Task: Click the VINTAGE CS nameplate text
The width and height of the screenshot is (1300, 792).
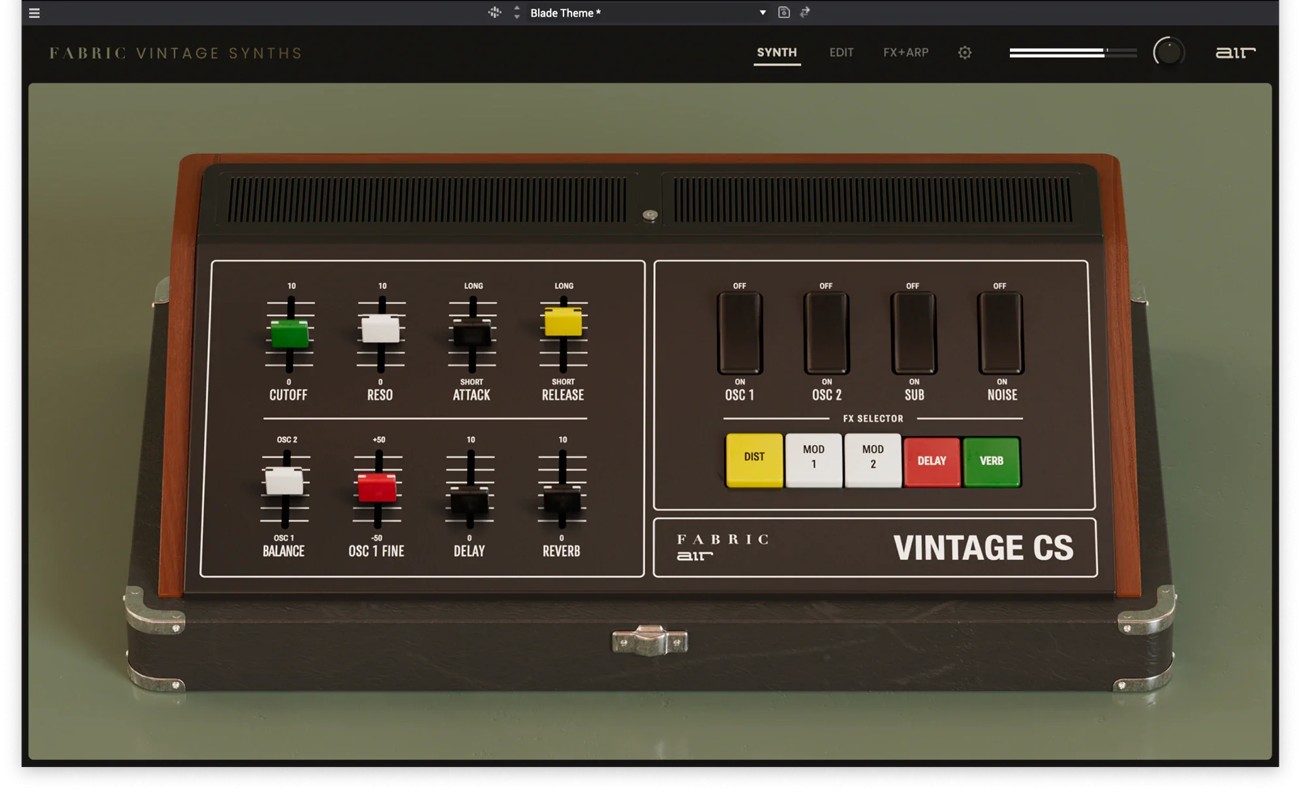Action: (983, 548)
